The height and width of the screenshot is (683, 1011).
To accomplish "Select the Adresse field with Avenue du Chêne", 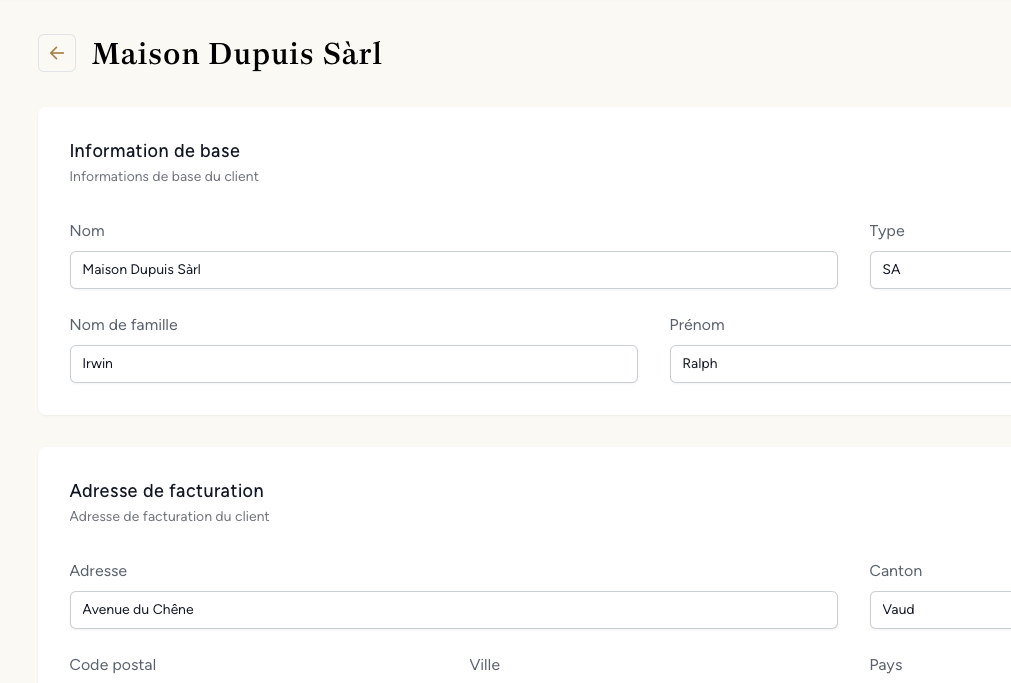I will tap(453, 609).
